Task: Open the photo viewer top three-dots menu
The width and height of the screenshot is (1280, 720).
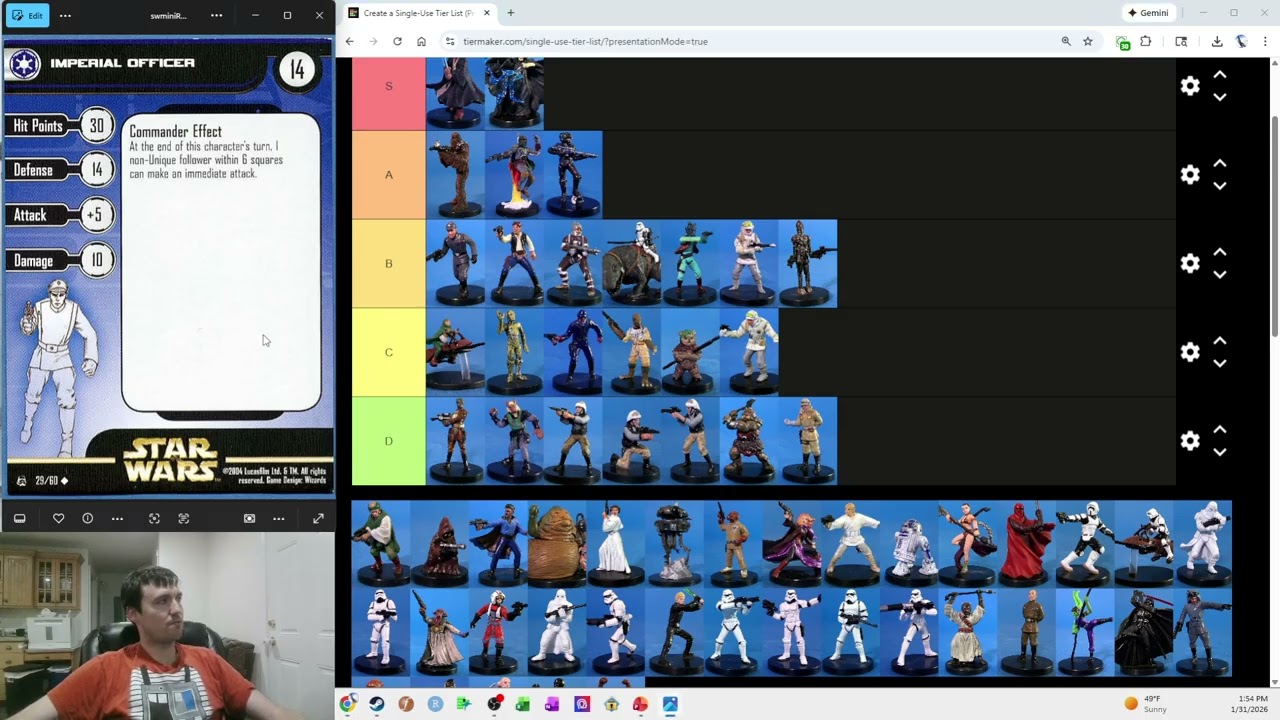Action: coord(65,15)
